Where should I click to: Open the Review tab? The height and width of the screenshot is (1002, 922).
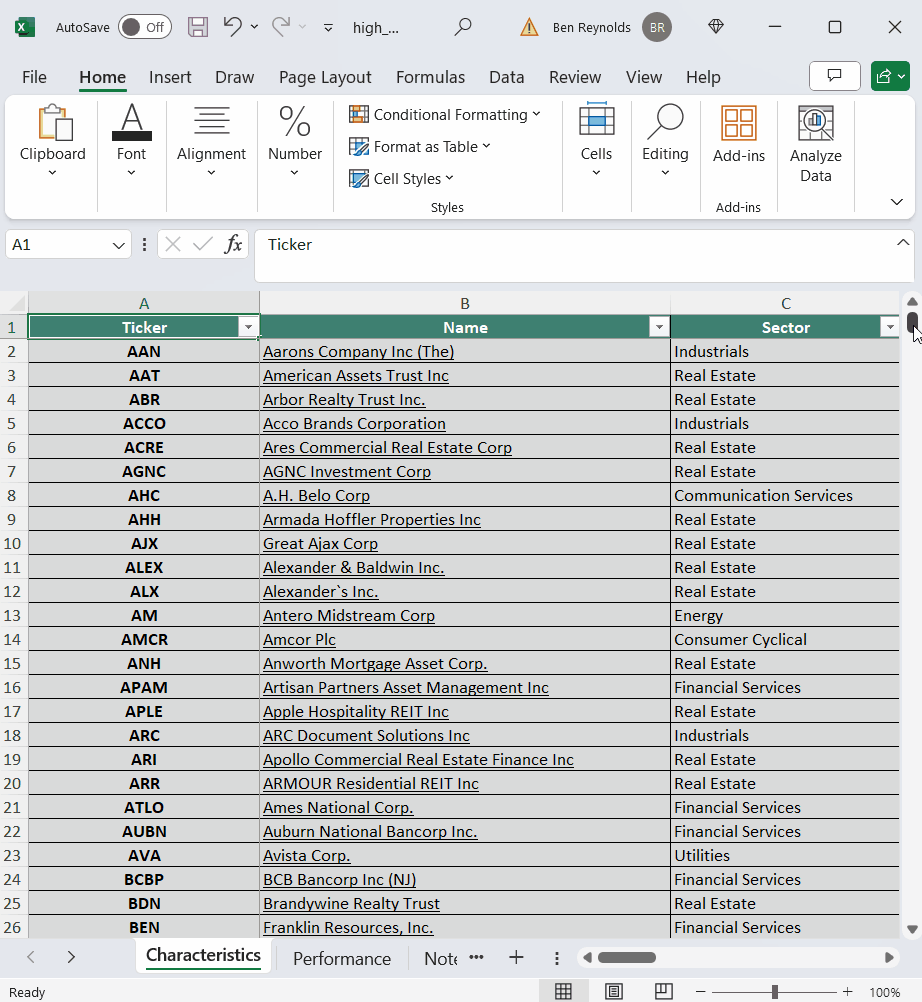click(575, 77)
